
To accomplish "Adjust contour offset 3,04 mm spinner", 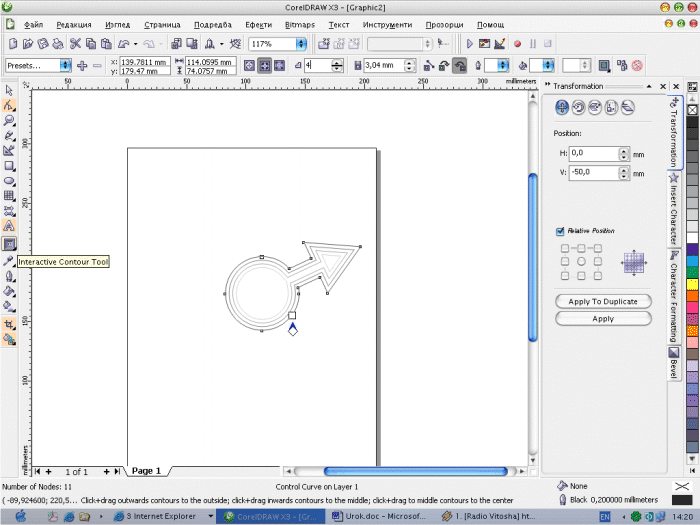I will point(410,66).
